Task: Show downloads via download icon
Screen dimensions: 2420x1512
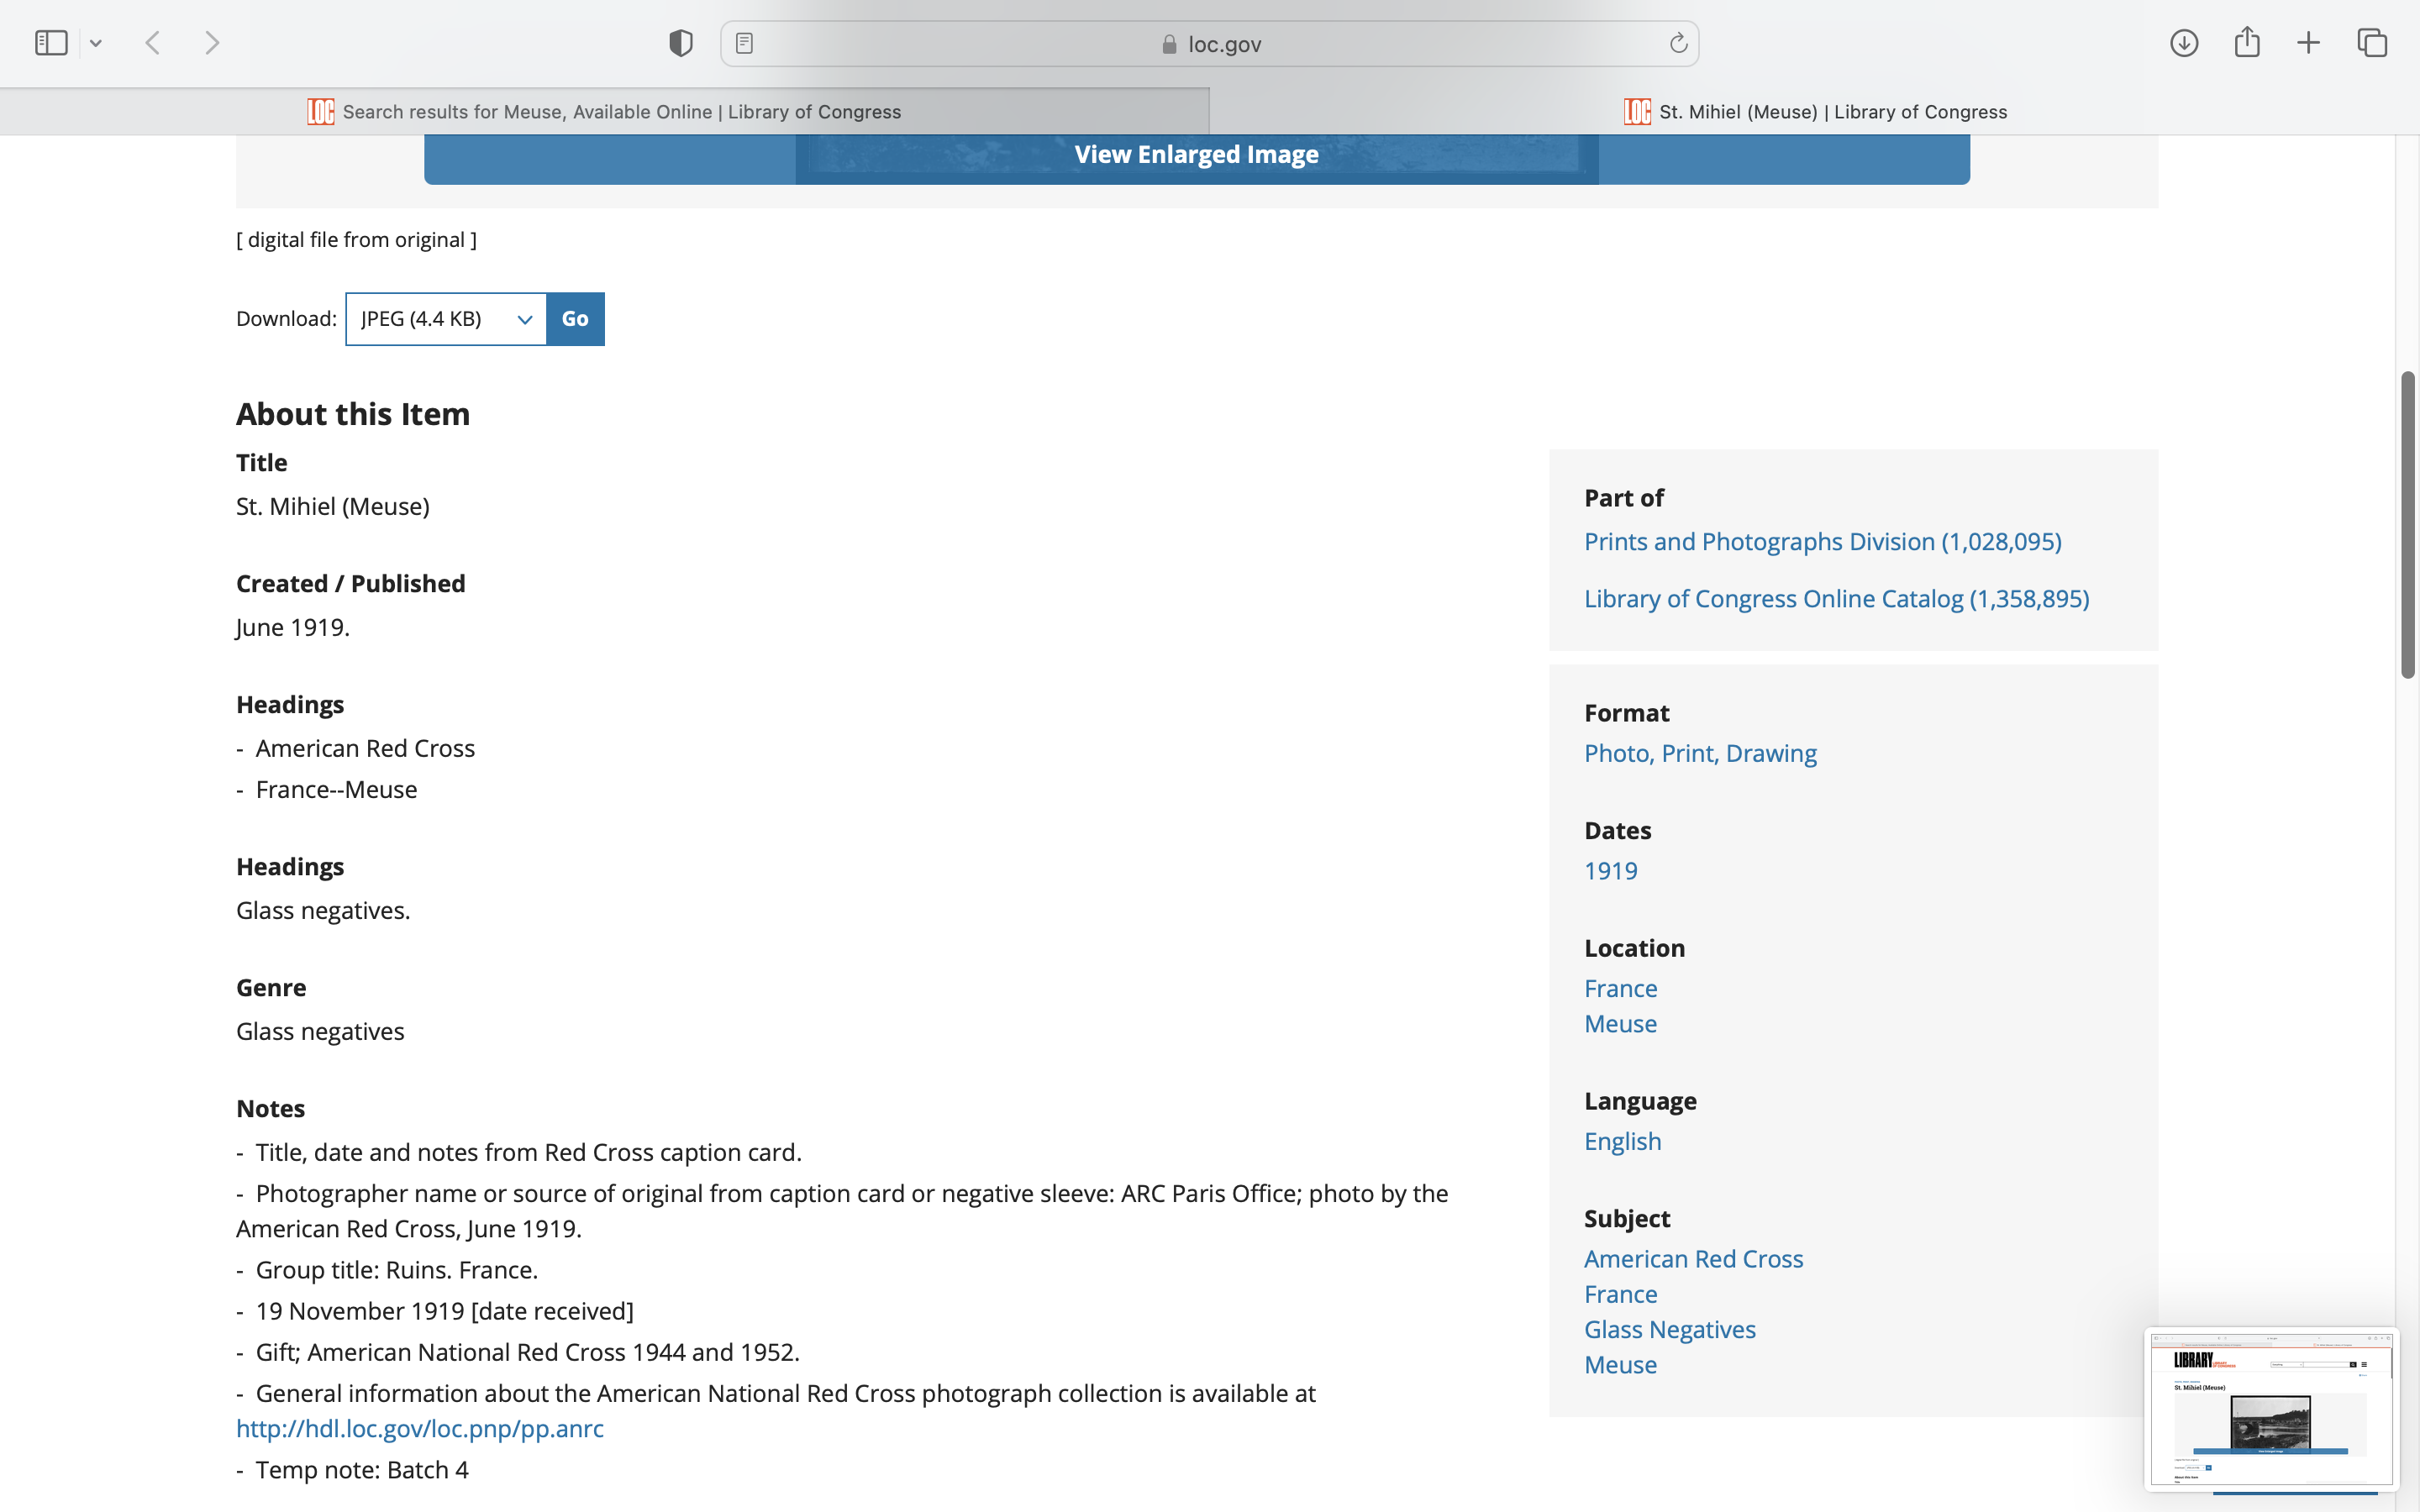Action: tap(2183, 43)
